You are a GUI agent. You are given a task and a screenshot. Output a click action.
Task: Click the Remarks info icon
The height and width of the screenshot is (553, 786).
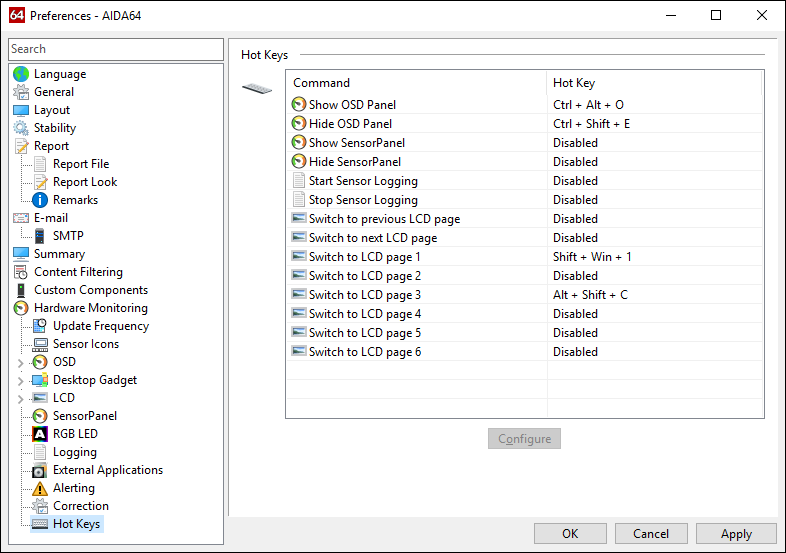40,200
